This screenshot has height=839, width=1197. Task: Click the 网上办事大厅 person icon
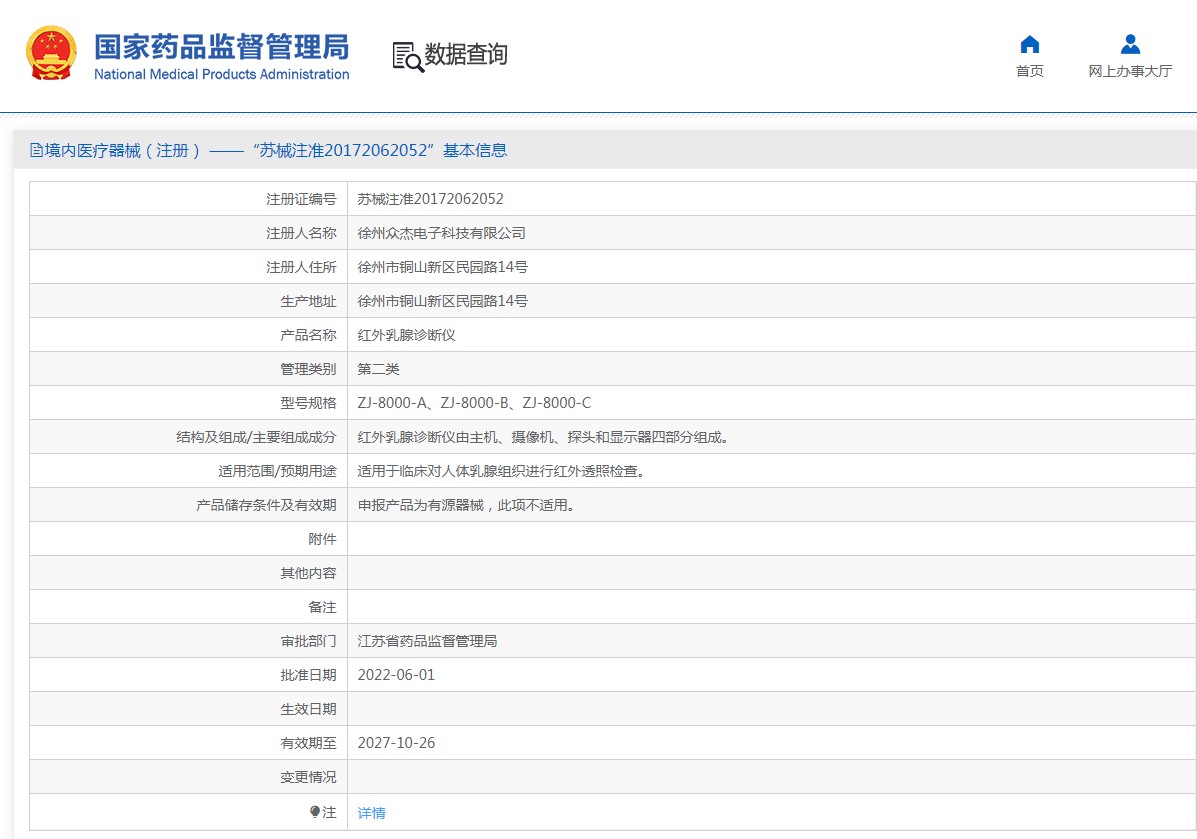click(x=1130, y=45)
